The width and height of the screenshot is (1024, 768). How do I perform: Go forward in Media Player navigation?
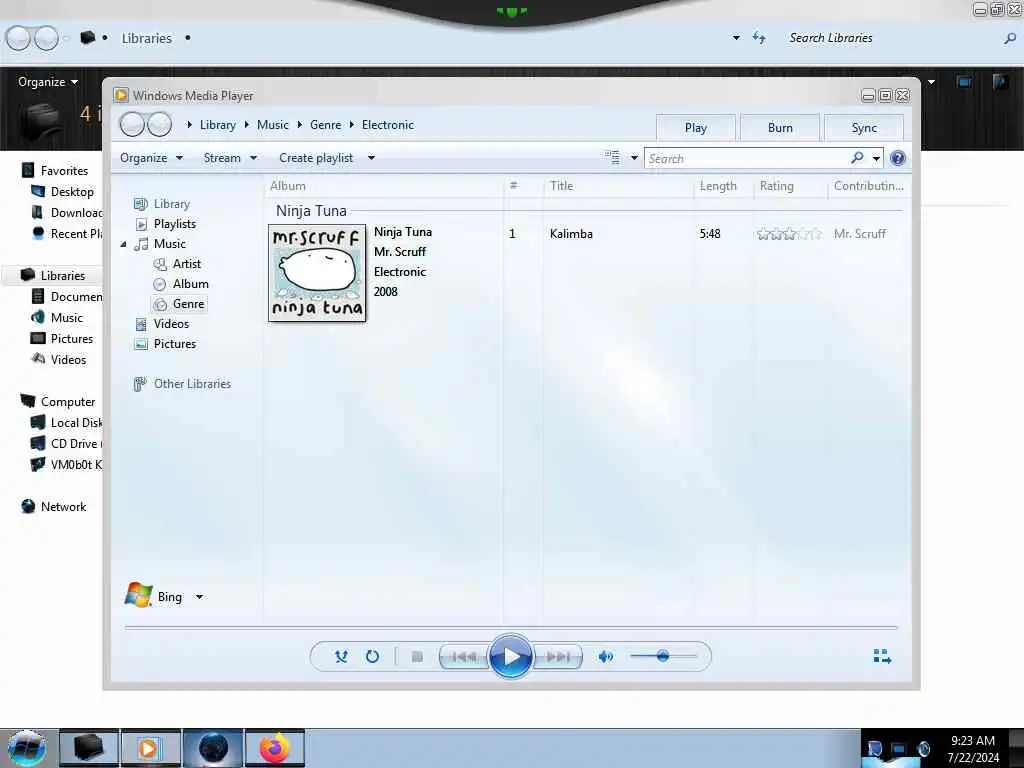tap(159, 125)
